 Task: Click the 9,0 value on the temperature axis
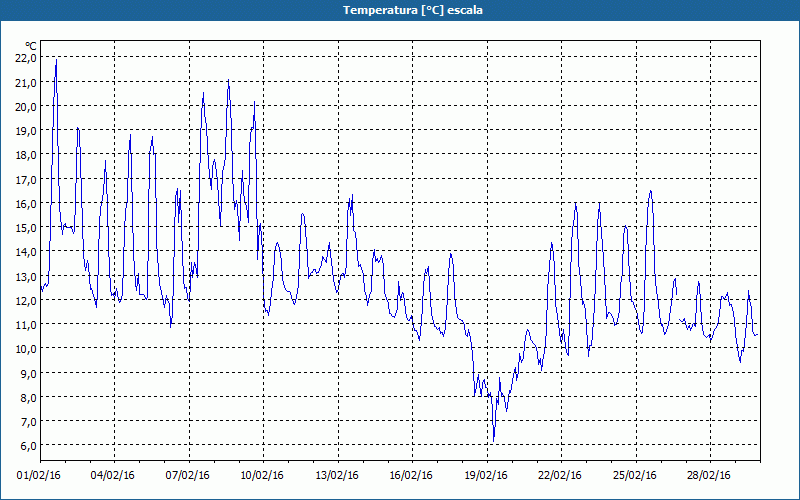pos(29,373)
